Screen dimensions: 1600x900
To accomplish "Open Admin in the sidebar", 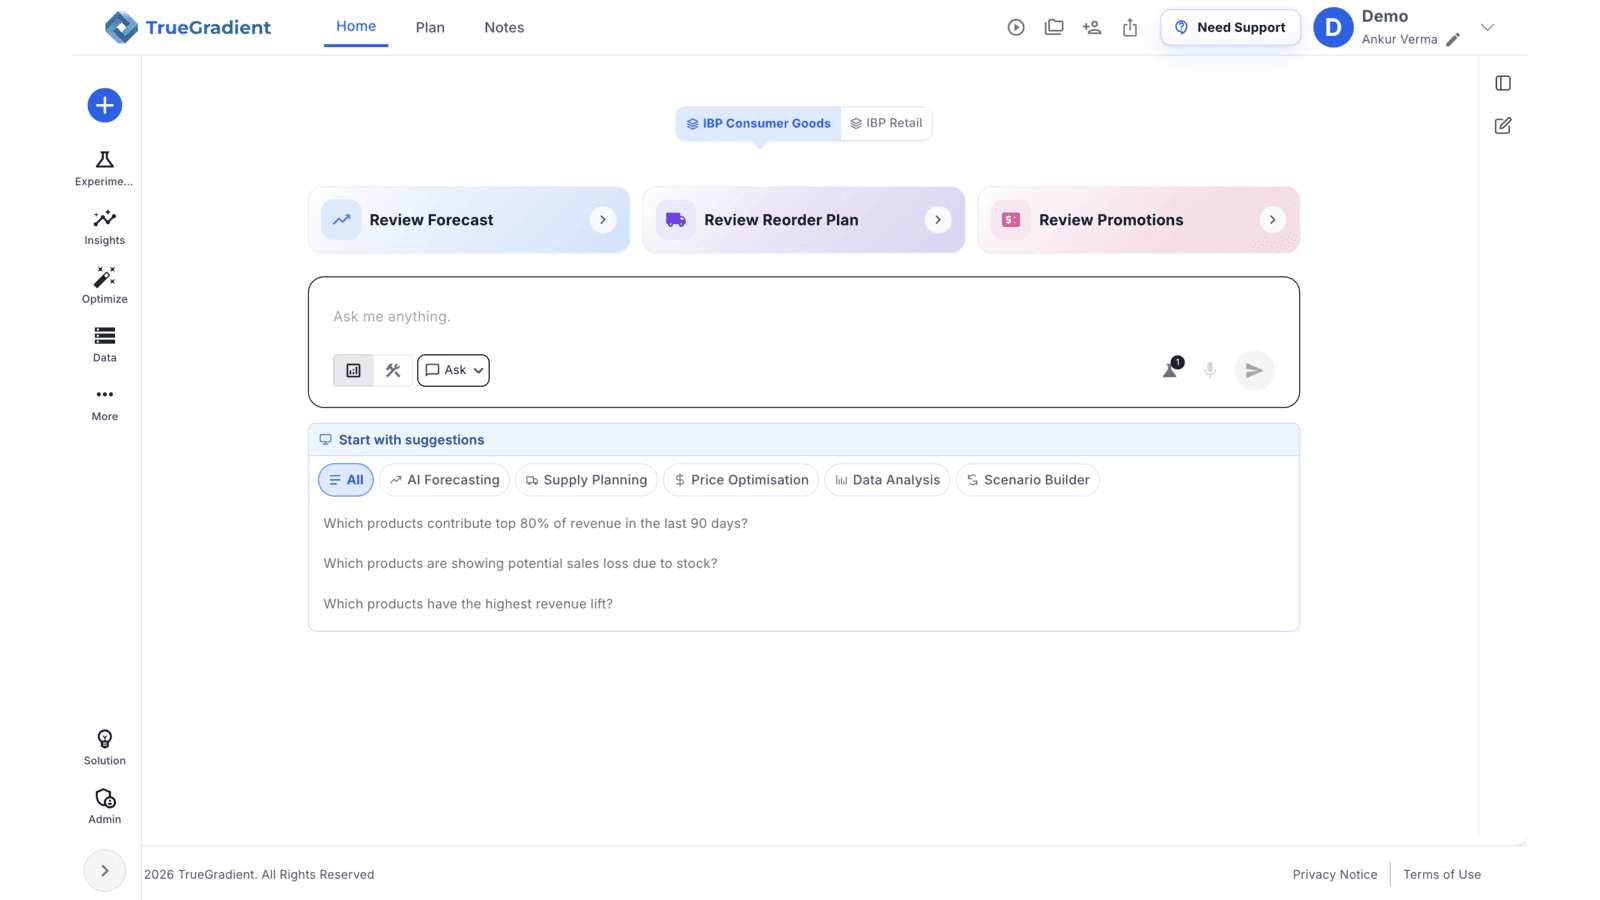I will (104, 806).
